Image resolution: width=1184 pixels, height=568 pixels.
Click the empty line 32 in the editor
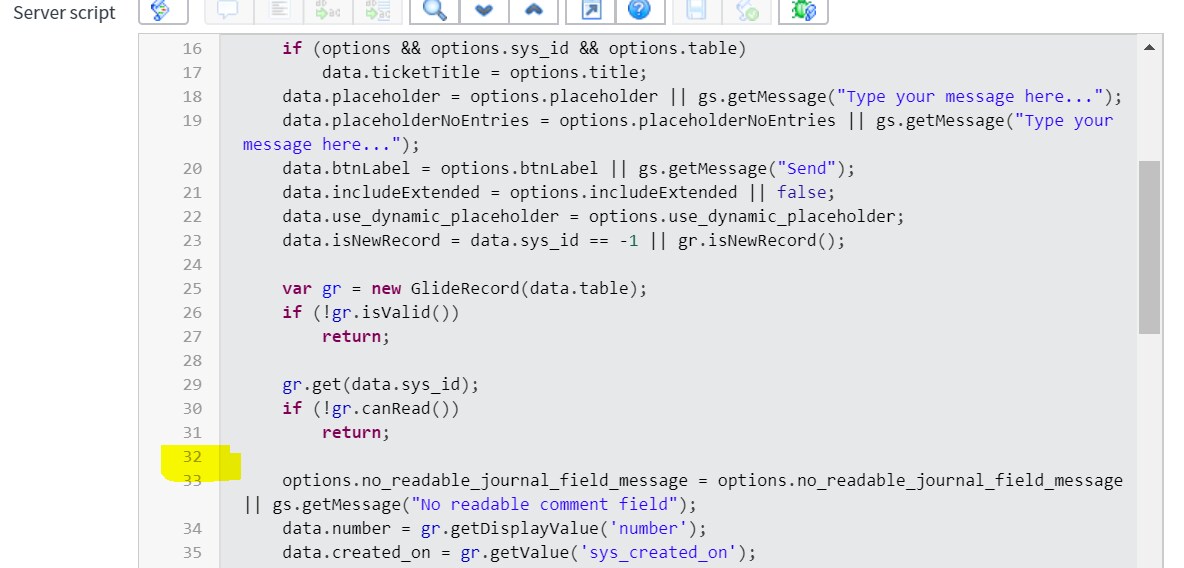point(680,456)
